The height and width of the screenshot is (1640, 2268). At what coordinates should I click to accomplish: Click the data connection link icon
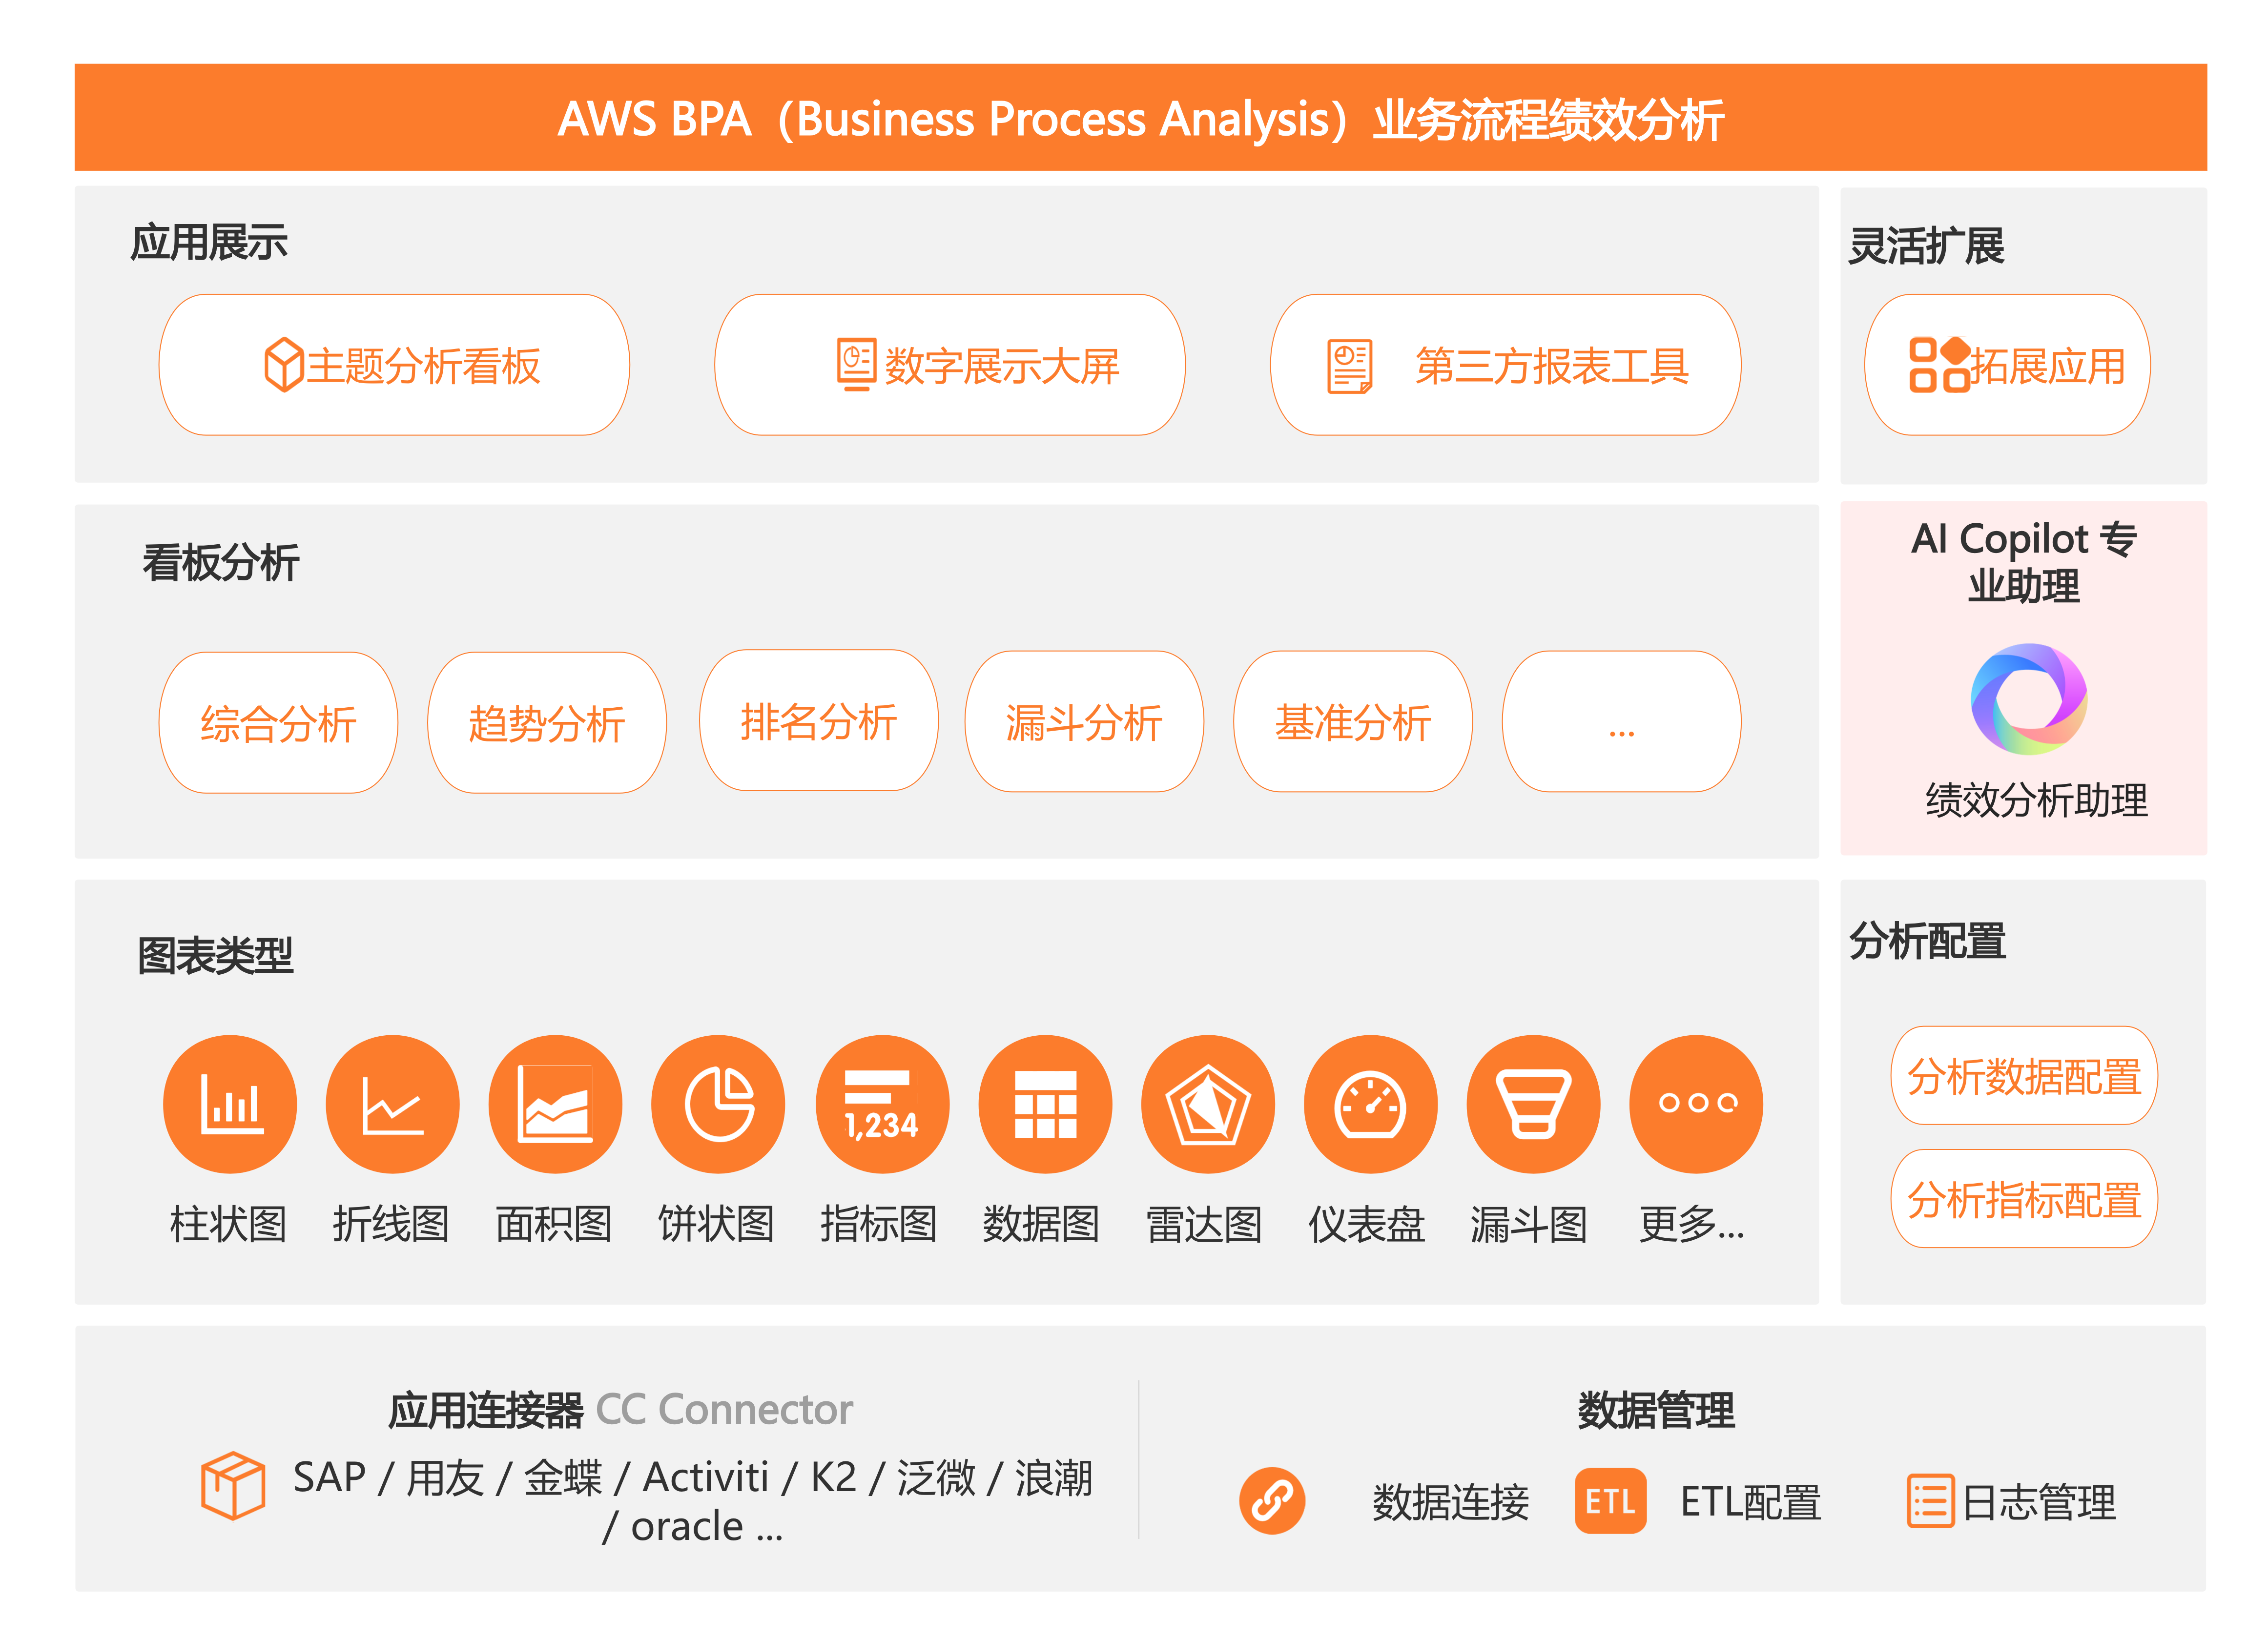tap(1272, 1500)
